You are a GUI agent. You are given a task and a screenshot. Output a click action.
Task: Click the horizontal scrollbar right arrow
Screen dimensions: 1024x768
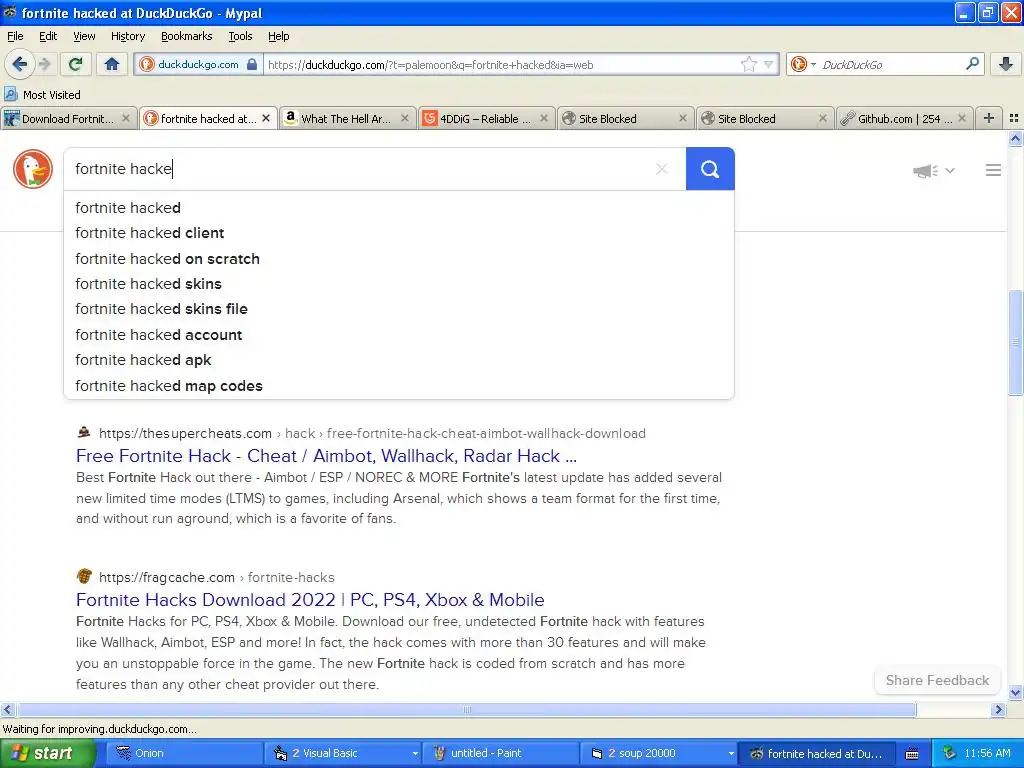(x=998, y=710)
